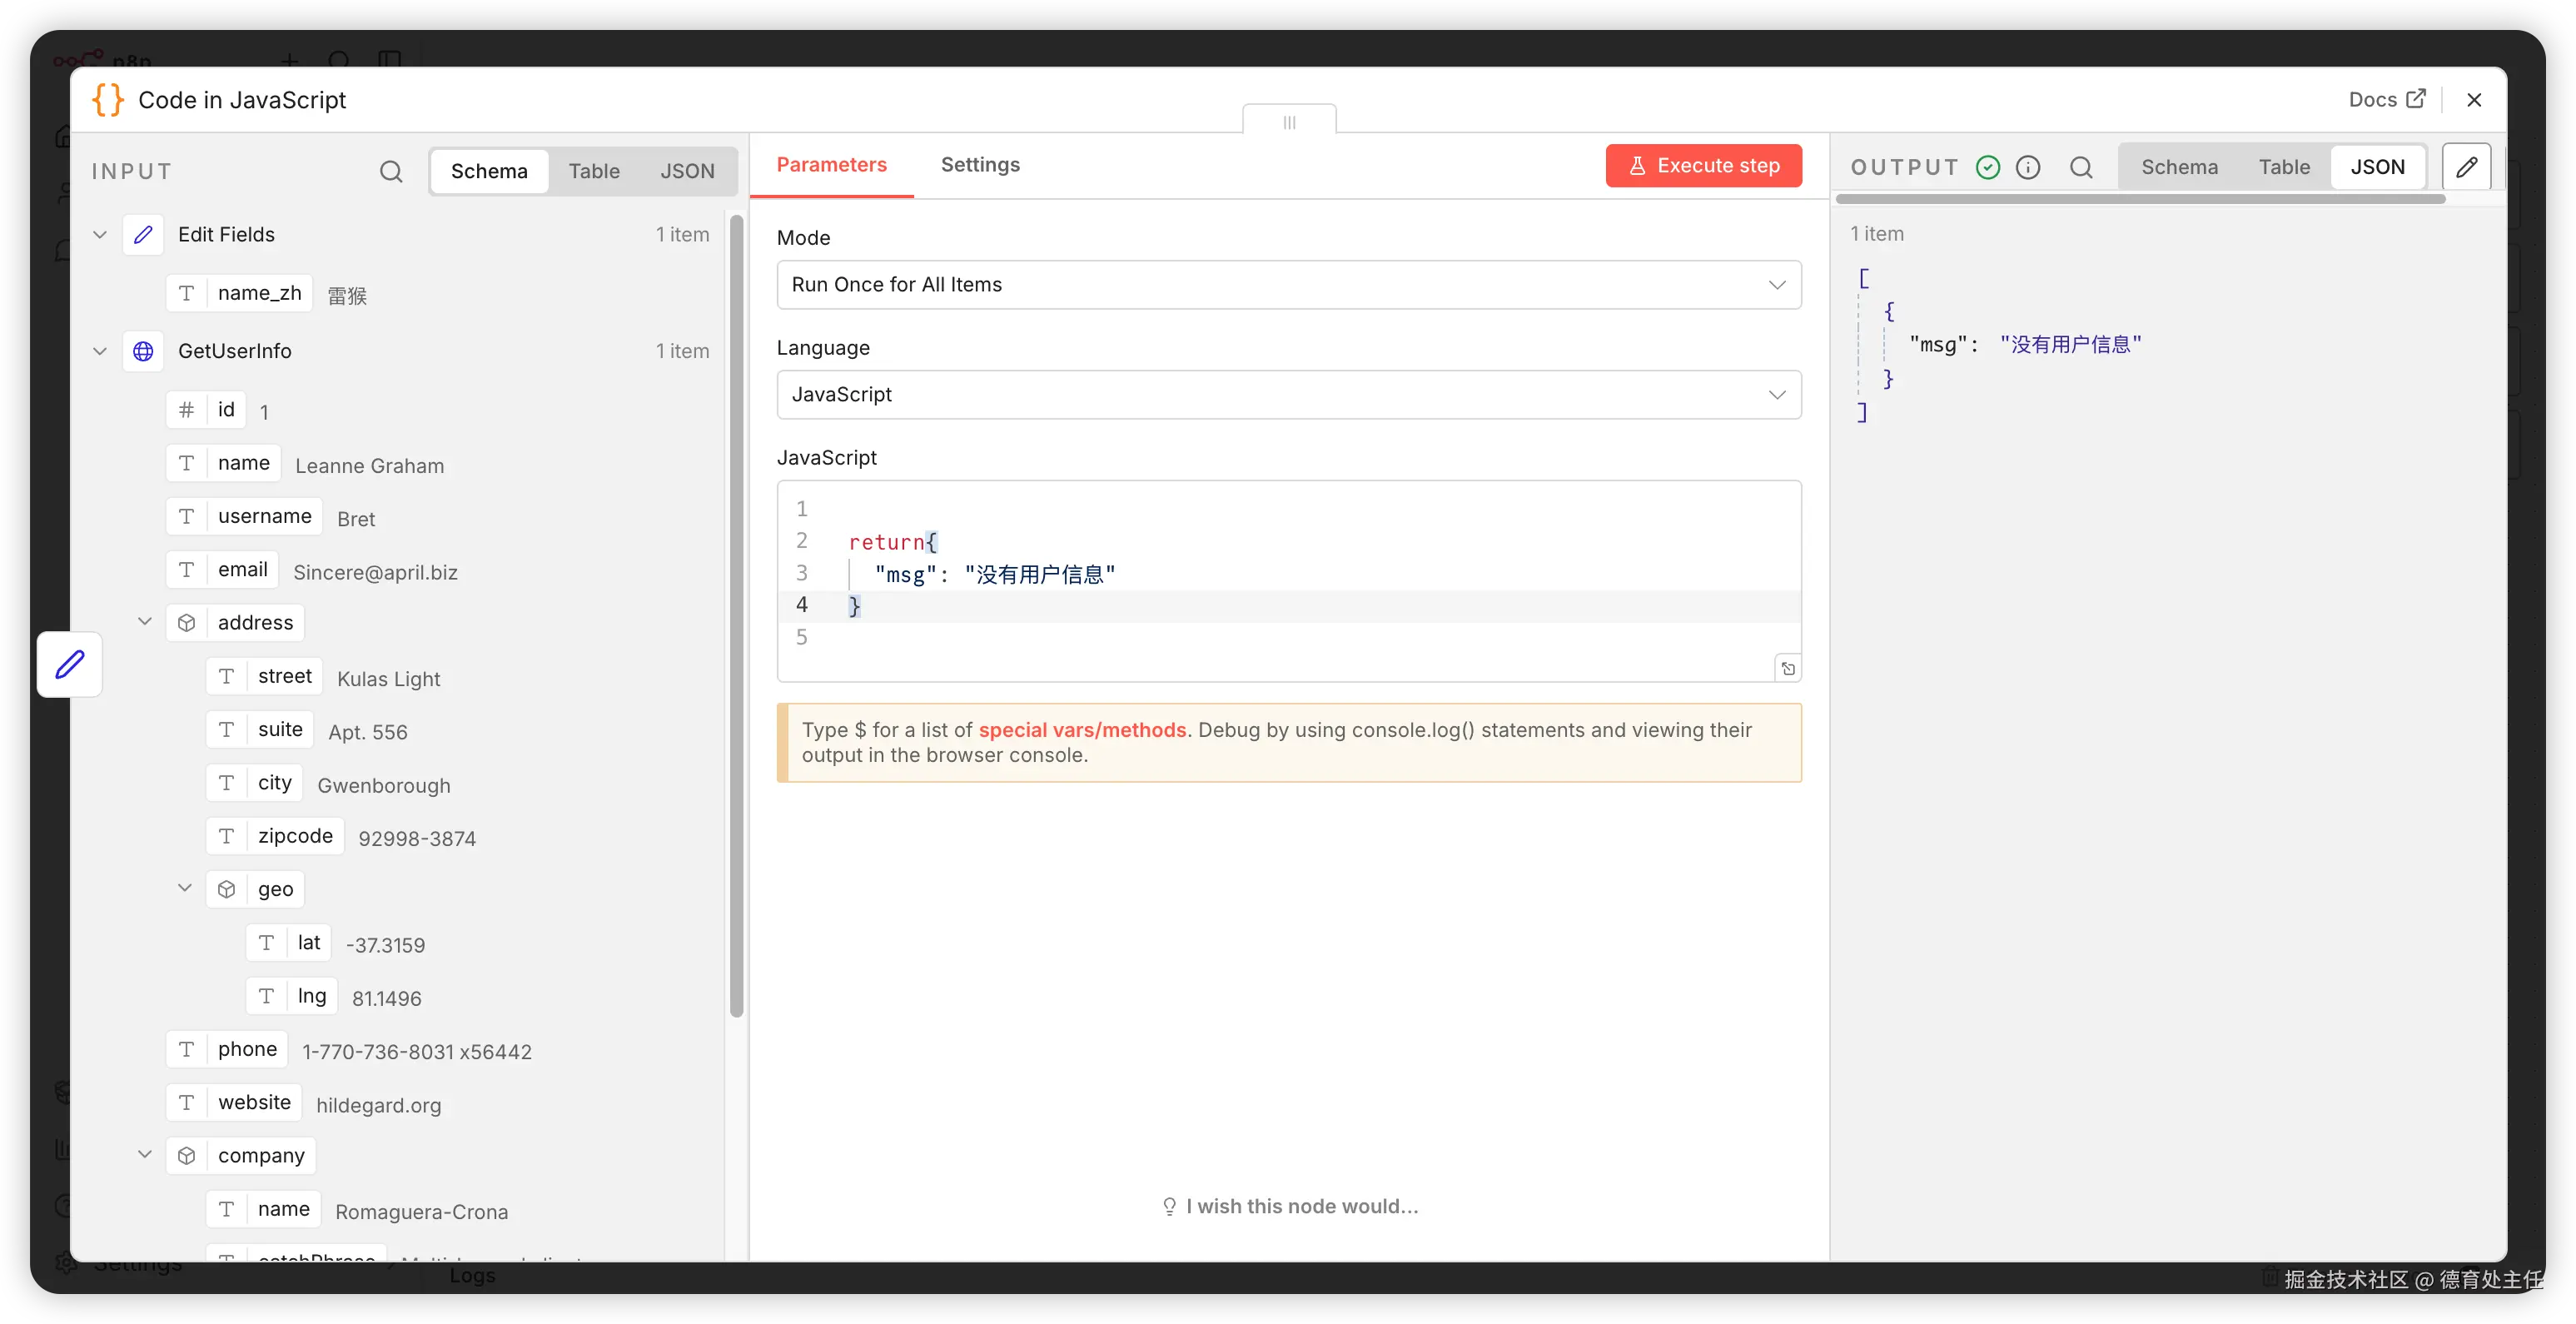Collapse the geo object in input schema
The height and width of the screenshot is (1324, 2576).
tap(185, 888)
